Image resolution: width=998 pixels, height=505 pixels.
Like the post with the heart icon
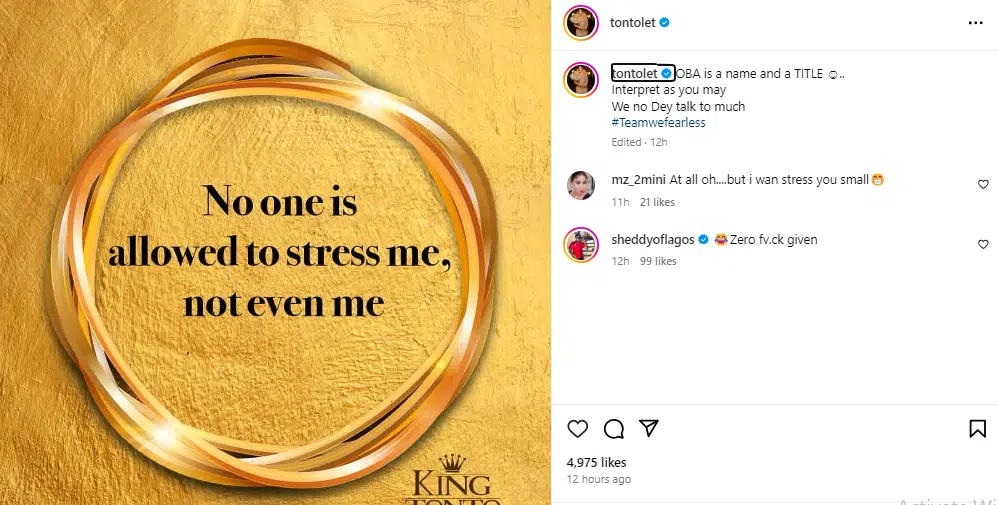point(578,429)
